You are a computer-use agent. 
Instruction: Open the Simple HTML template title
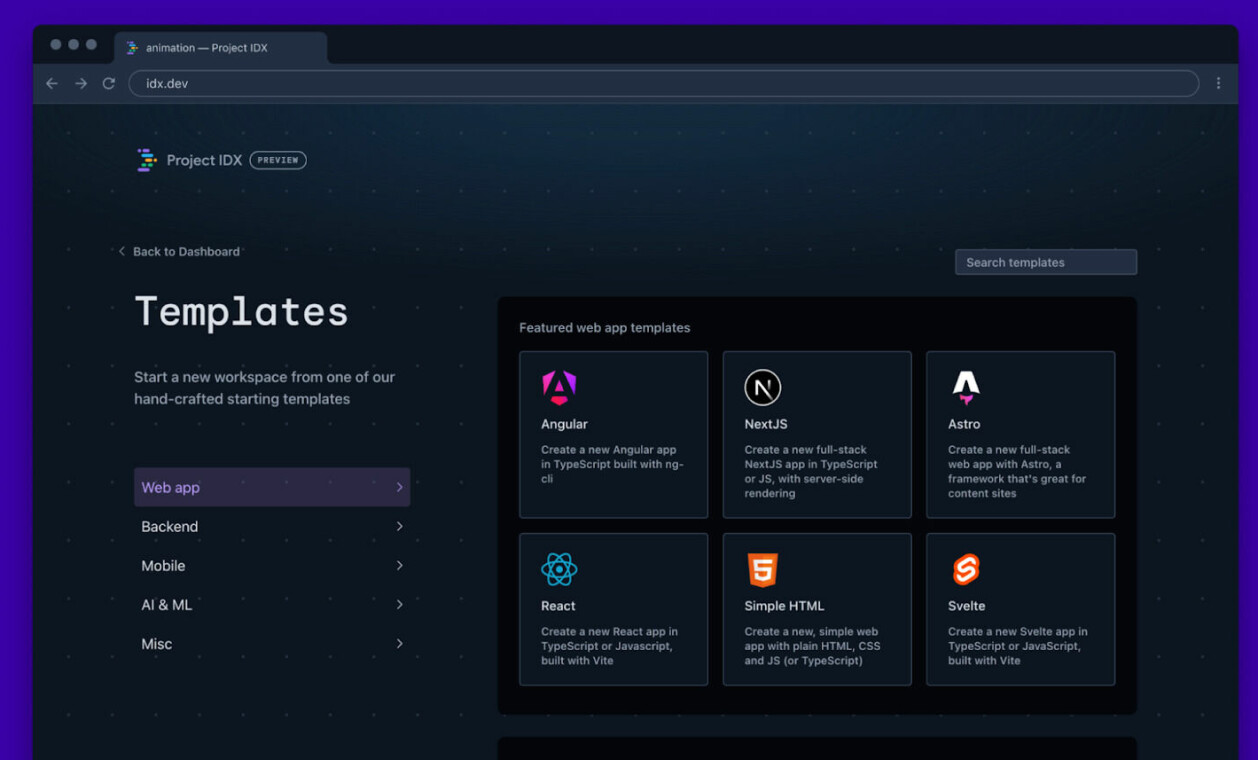(784, 606)
